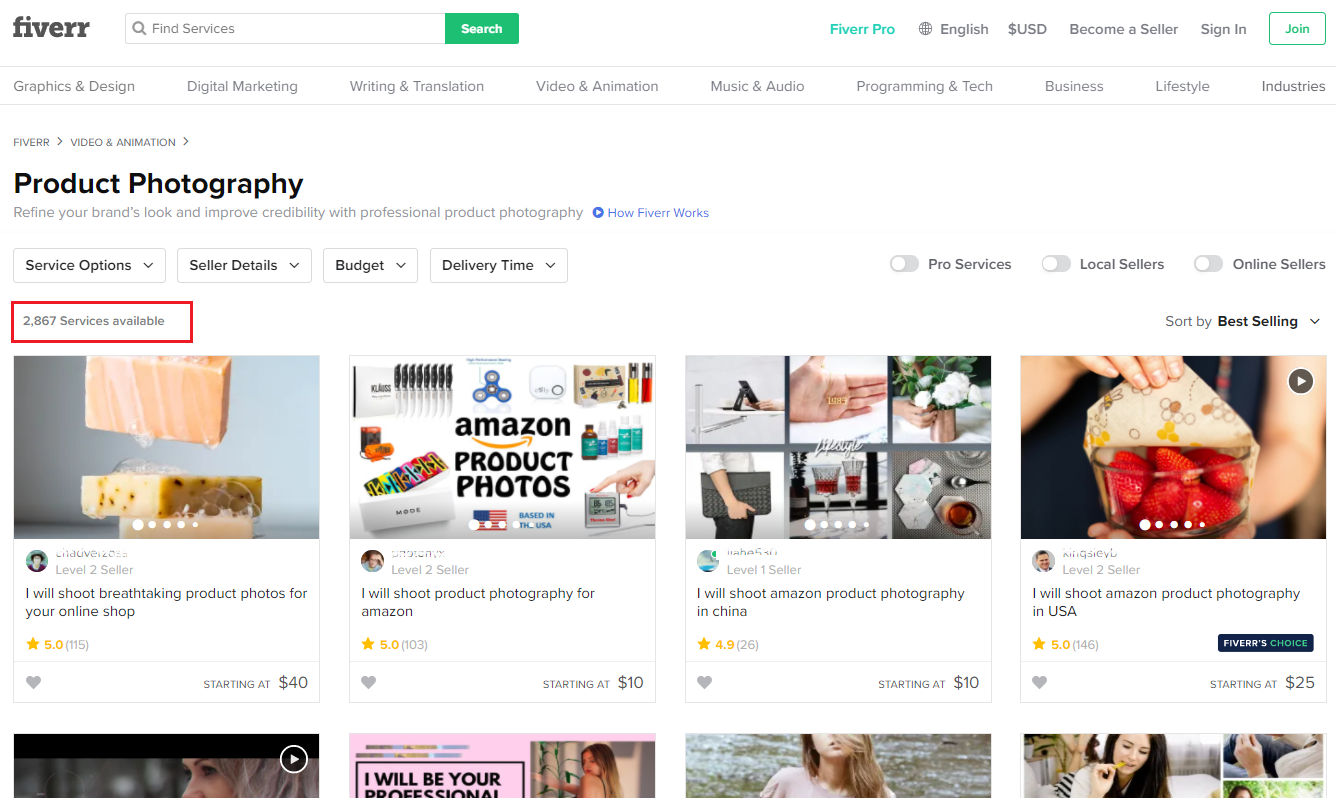The image size is (1336, 798).
Task: Click the play icon on the bottom-left gig
Action: pos(294,759)
